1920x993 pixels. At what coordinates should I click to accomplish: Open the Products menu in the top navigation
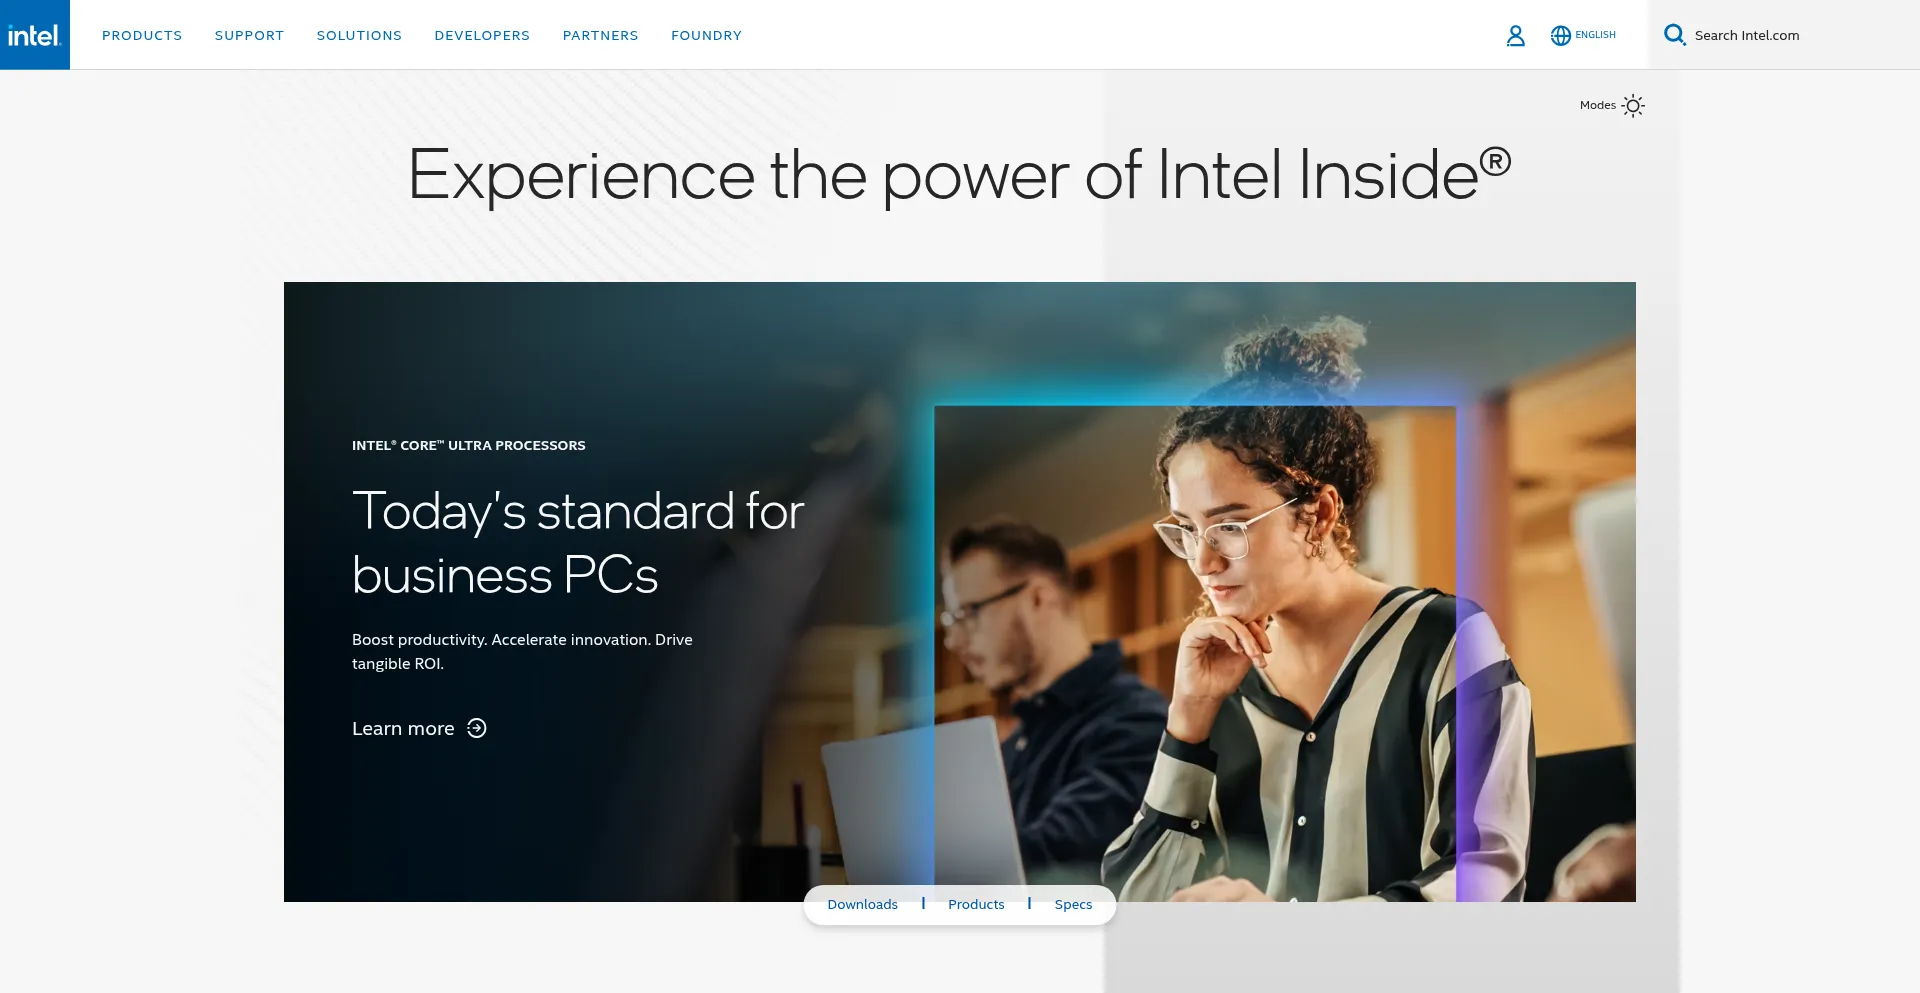[x=142, y=35]
